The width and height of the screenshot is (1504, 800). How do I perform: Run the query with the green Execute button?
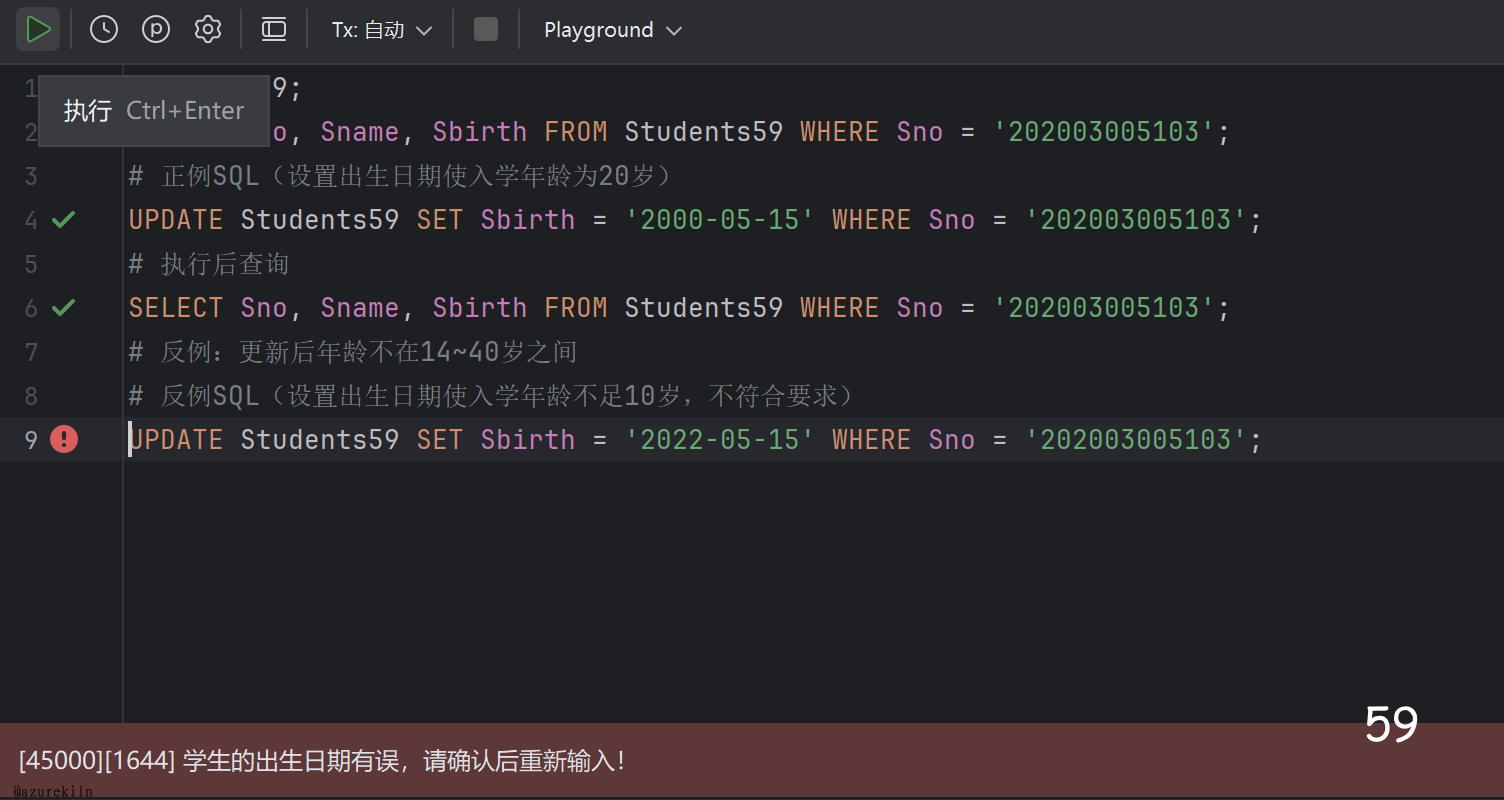coord(38,30)
